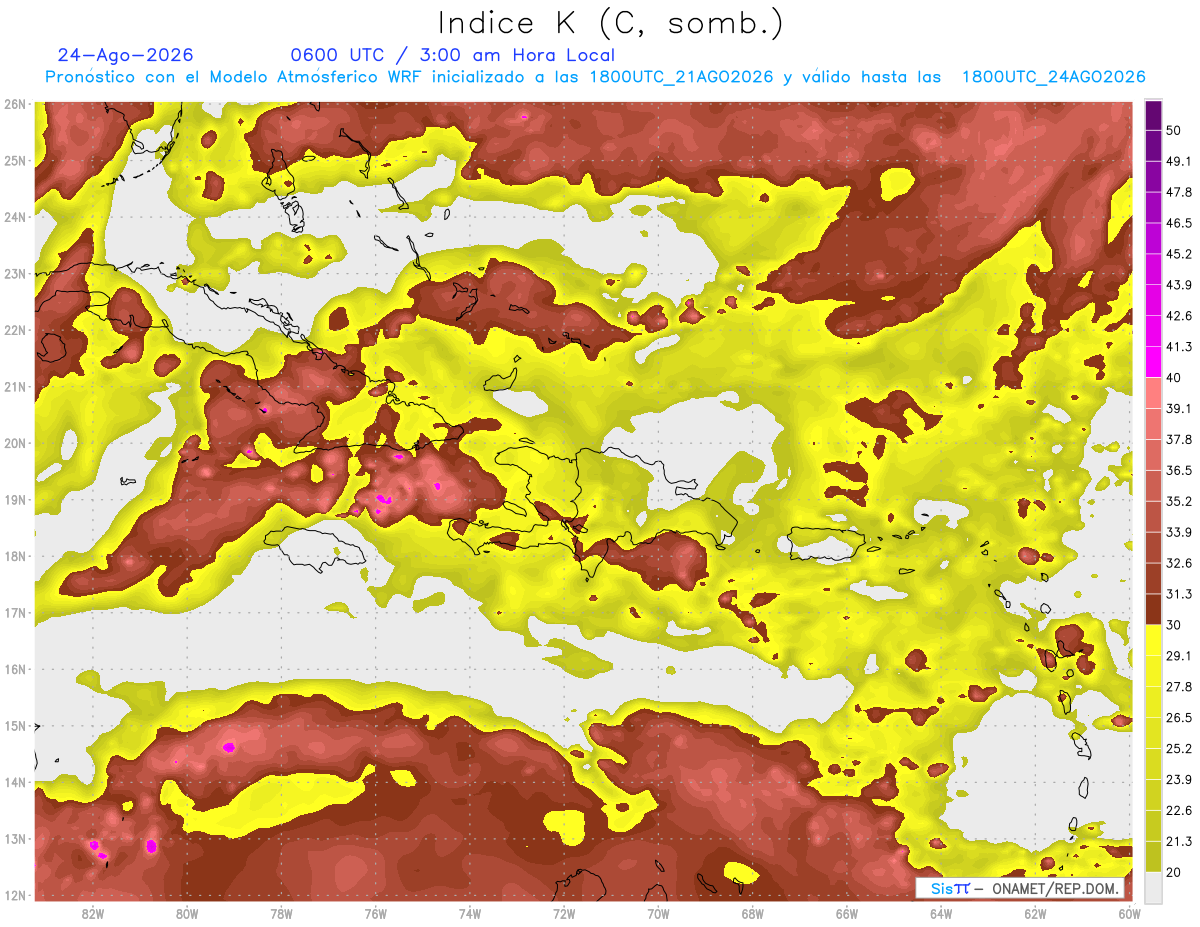Viewport: 1200px width, 927px height.
Task: Click the longitude axis label "66W"
Action: [847, 913]
